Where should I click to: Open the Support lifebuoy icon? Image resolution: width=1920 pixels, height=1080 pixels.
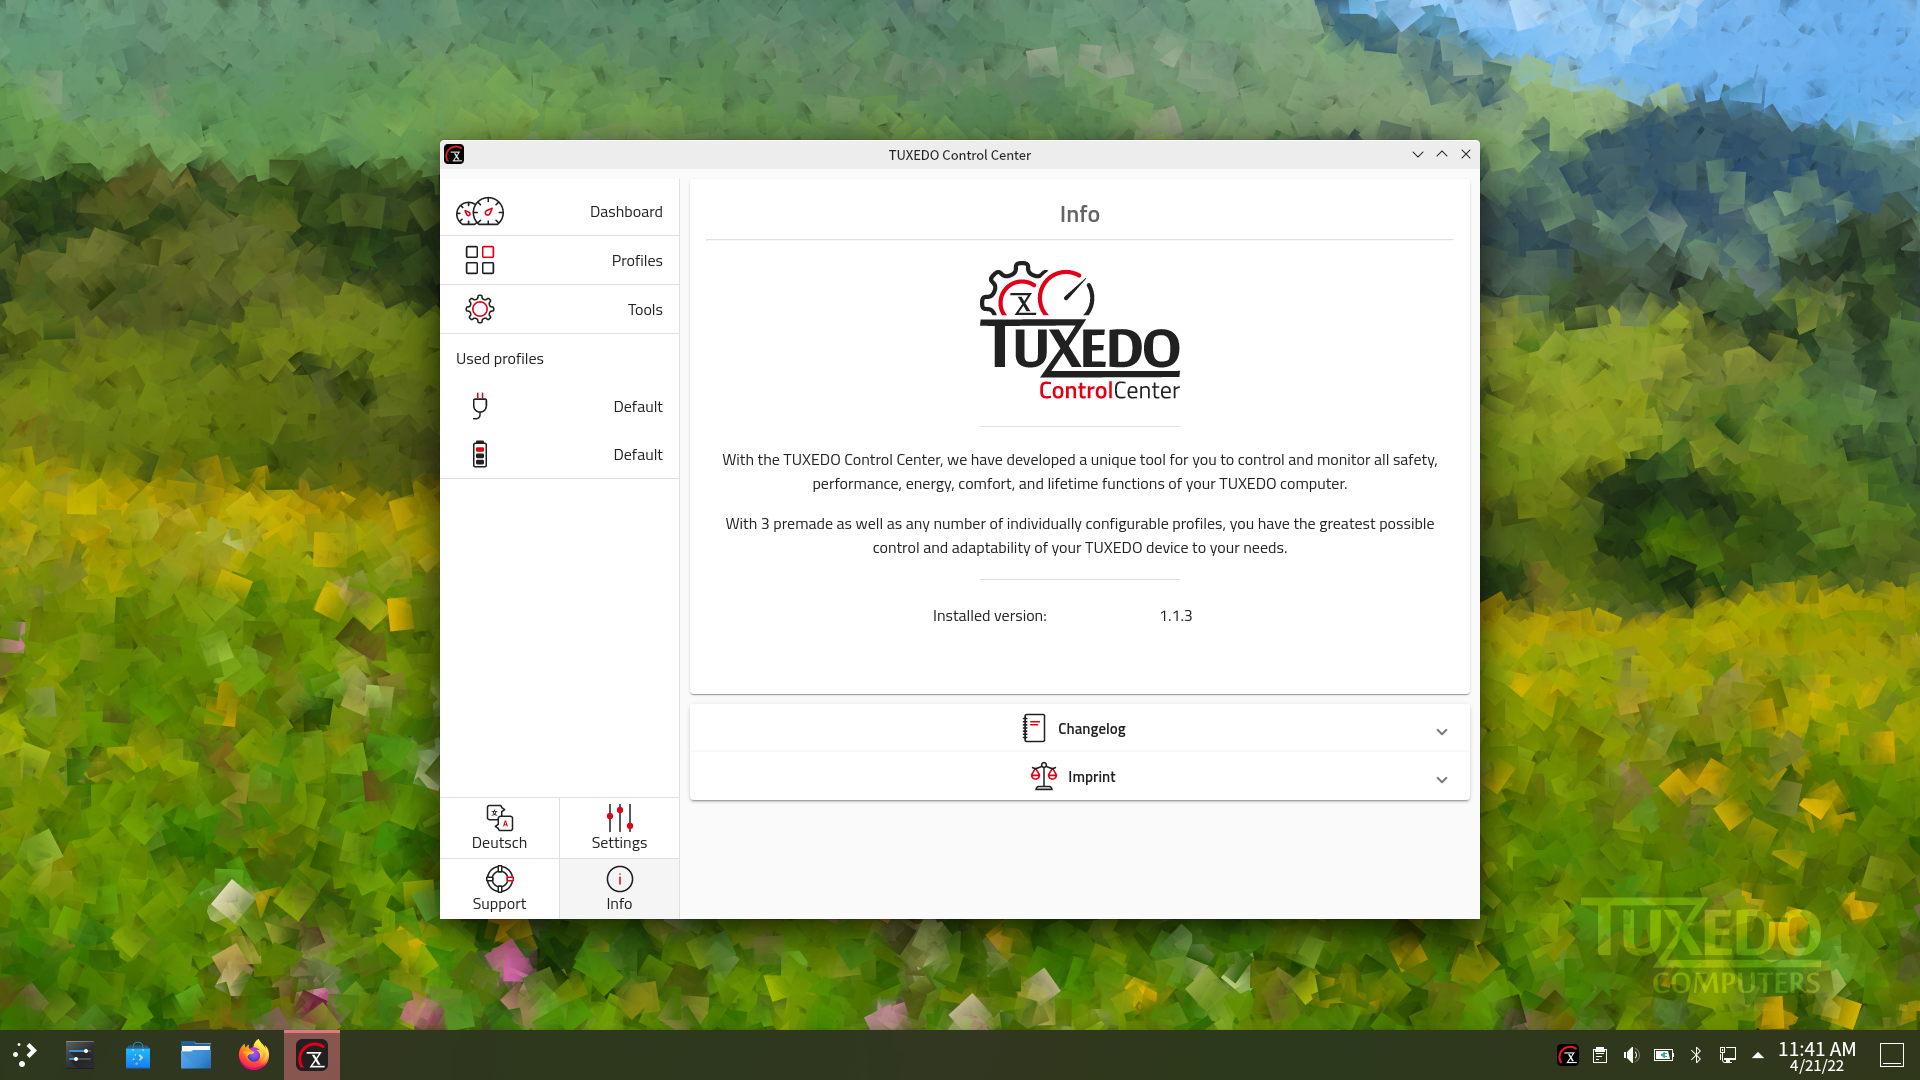pyautogui.click(x=499, y=879)
